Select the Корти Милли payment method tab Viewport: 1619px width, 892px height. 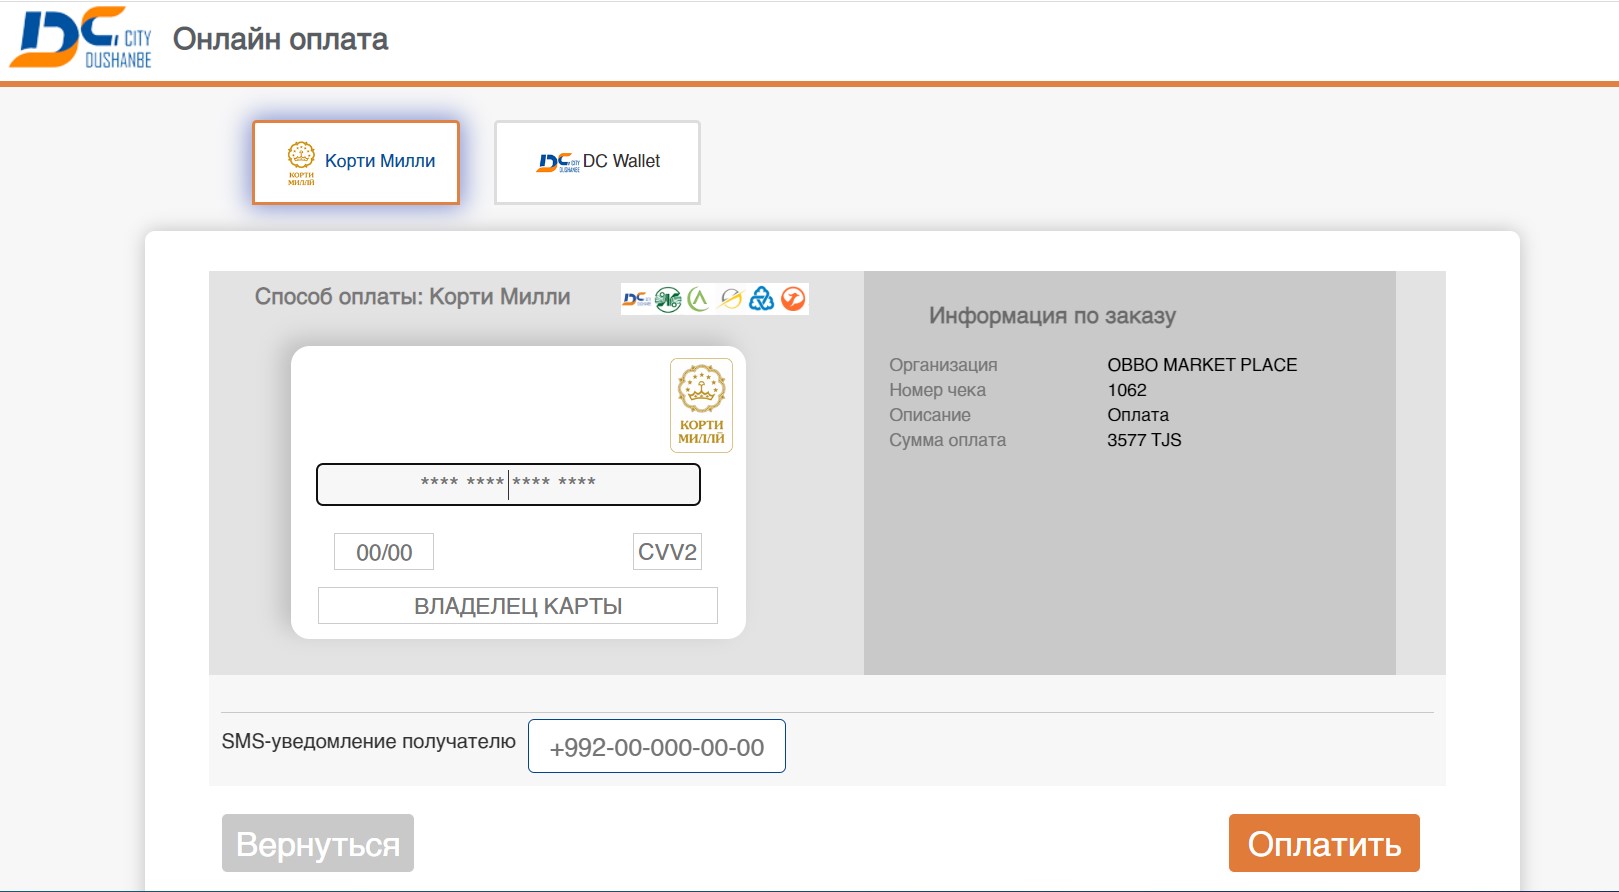coord(356,162)
